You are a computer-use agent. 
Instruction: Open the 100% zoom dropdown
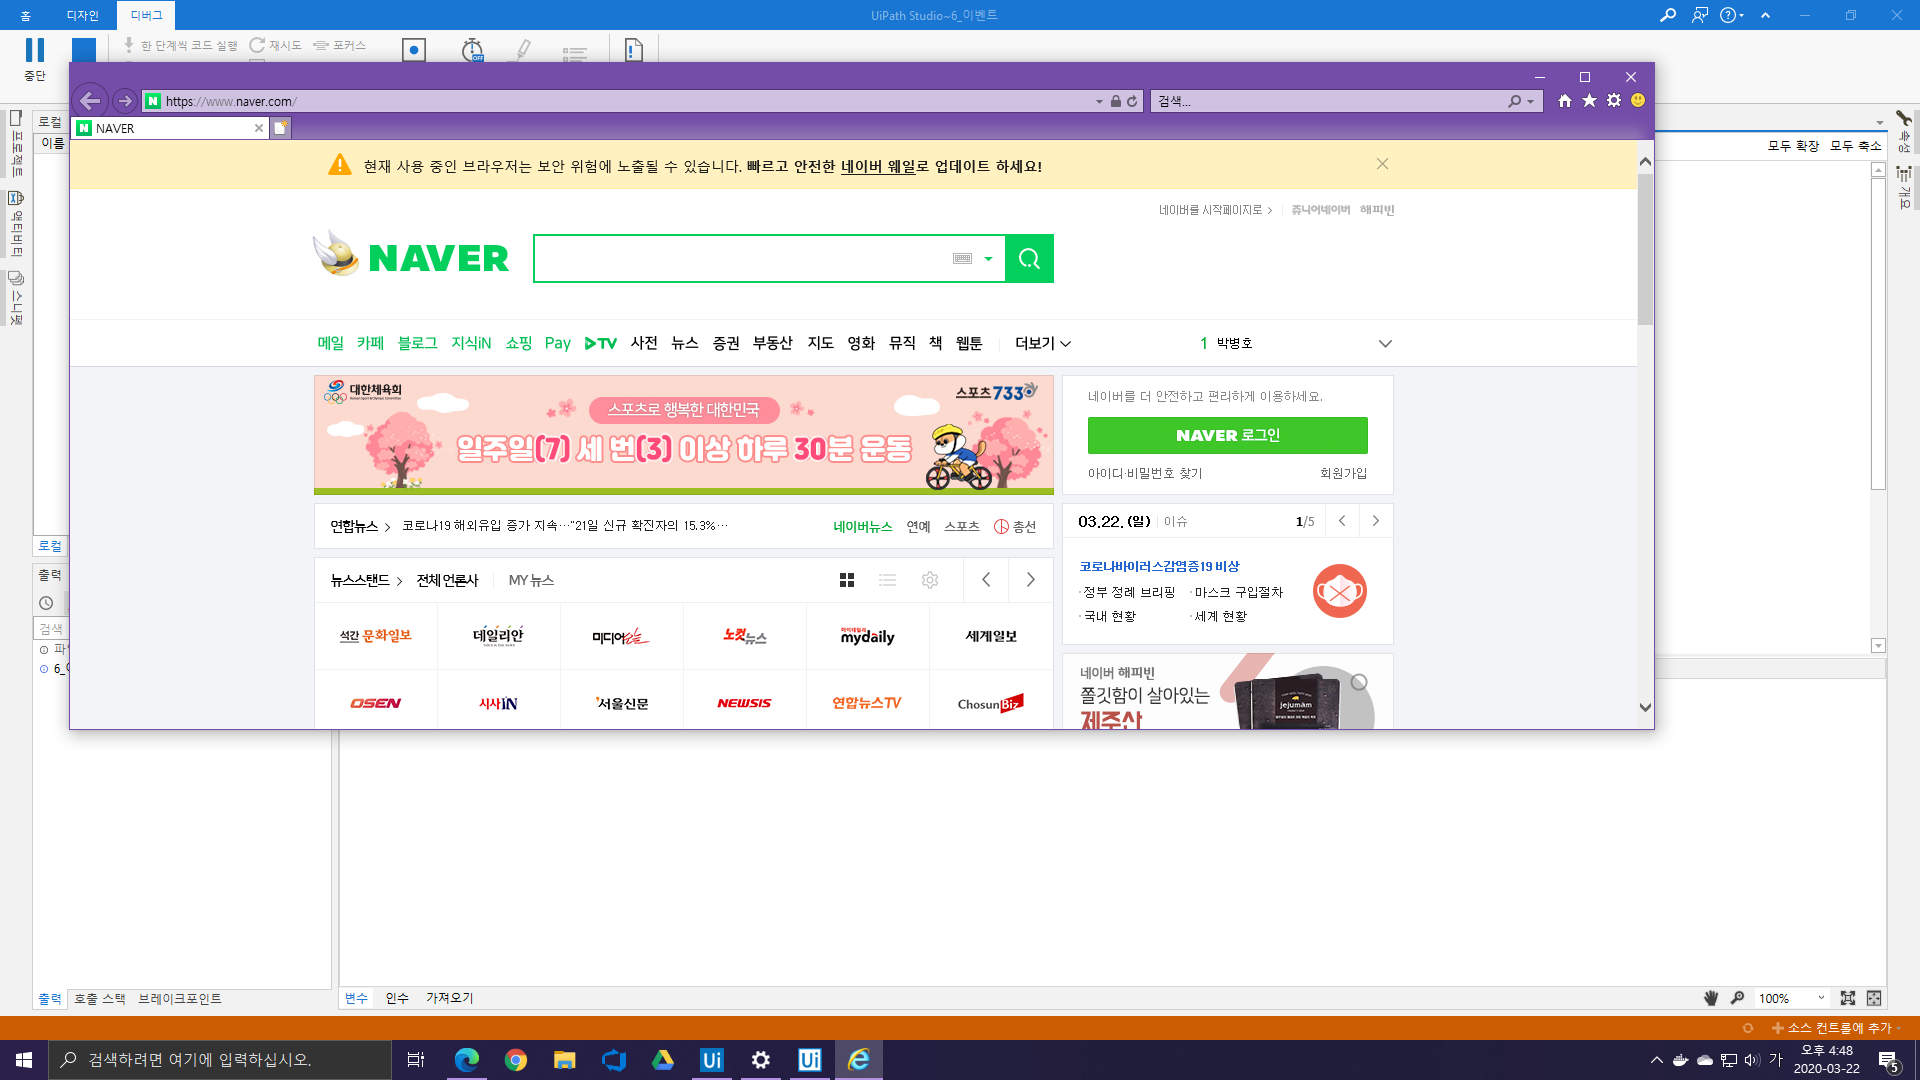point(1821,998)
